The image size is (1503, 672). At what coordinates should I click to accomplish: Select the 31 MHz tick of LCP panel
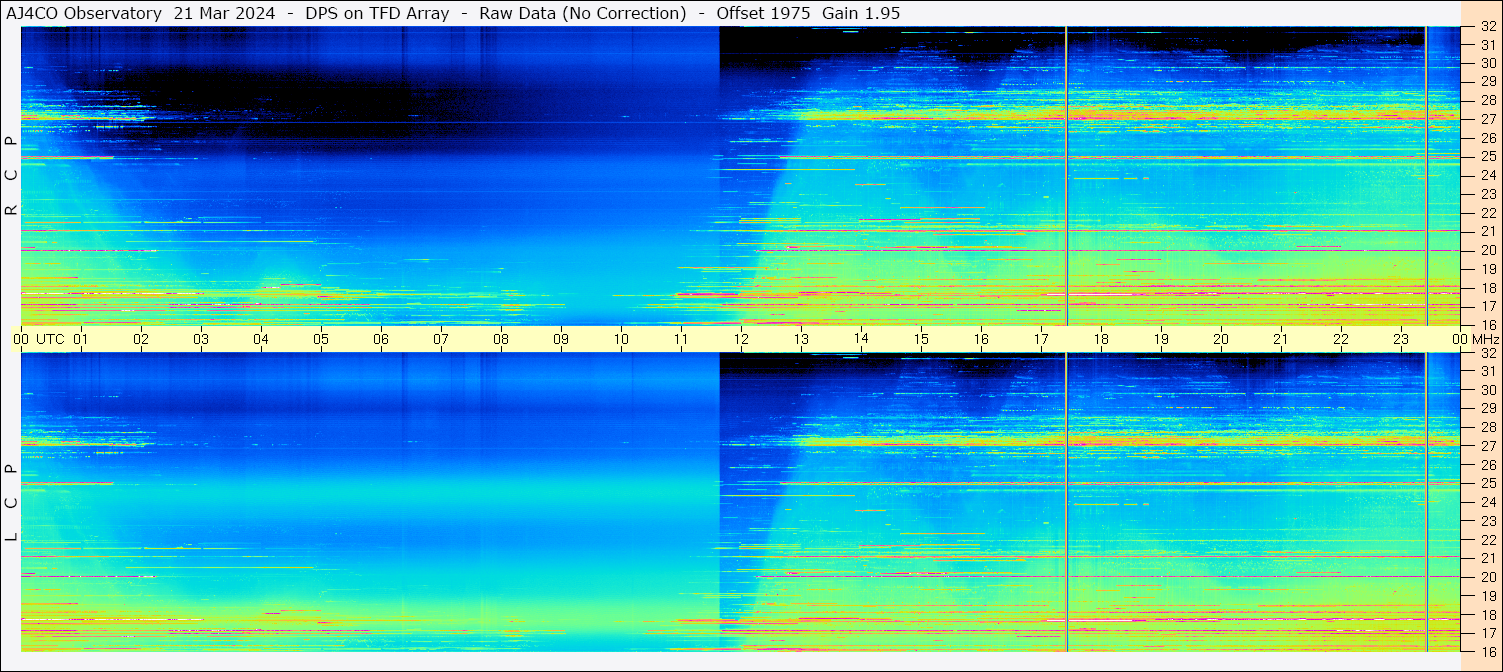pos(1488,372)
